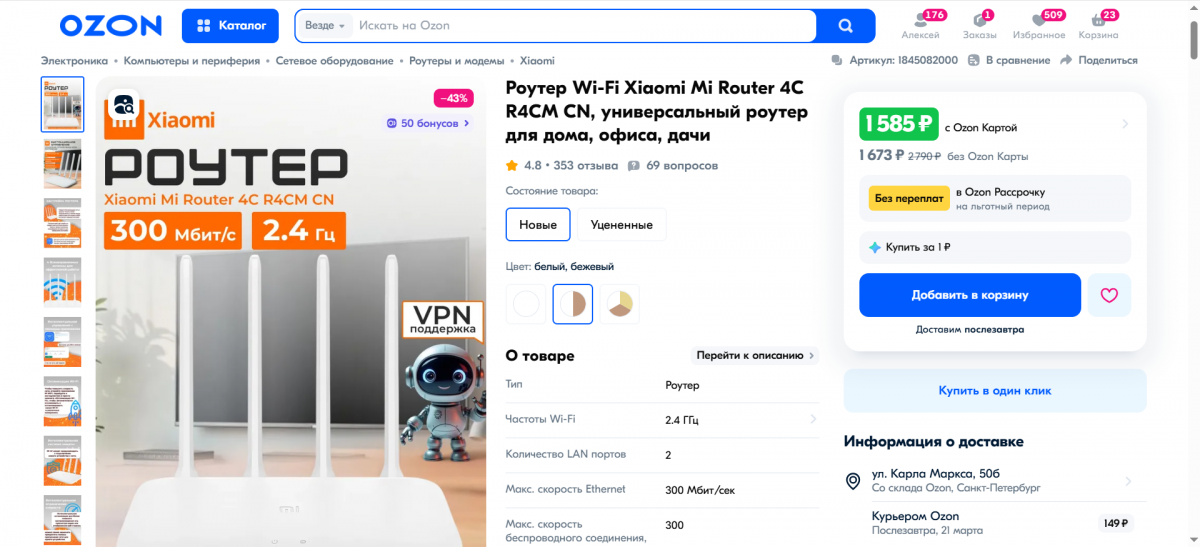Click the magnifier search button

click(x=845, y=25)
